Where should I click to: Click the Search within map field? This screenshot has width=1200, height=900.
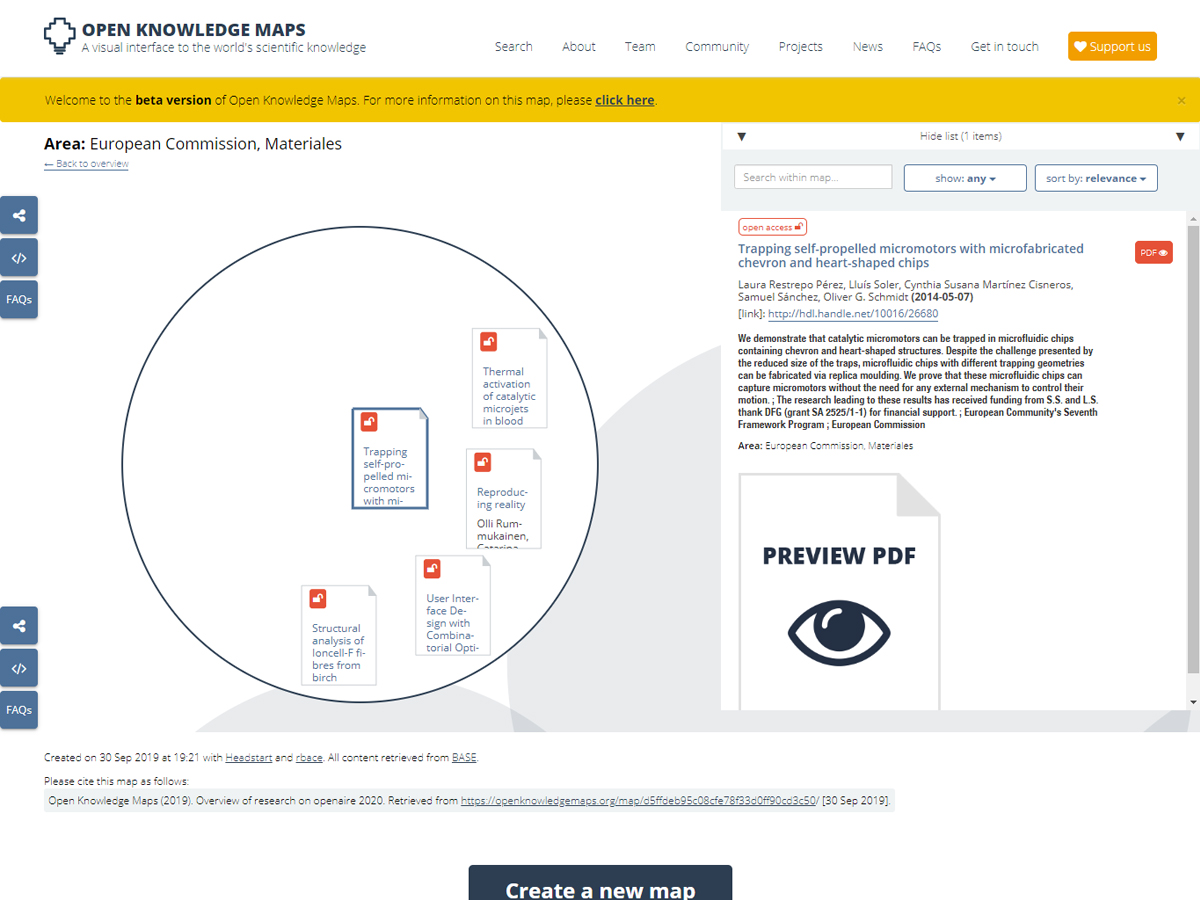coord(812,178)
